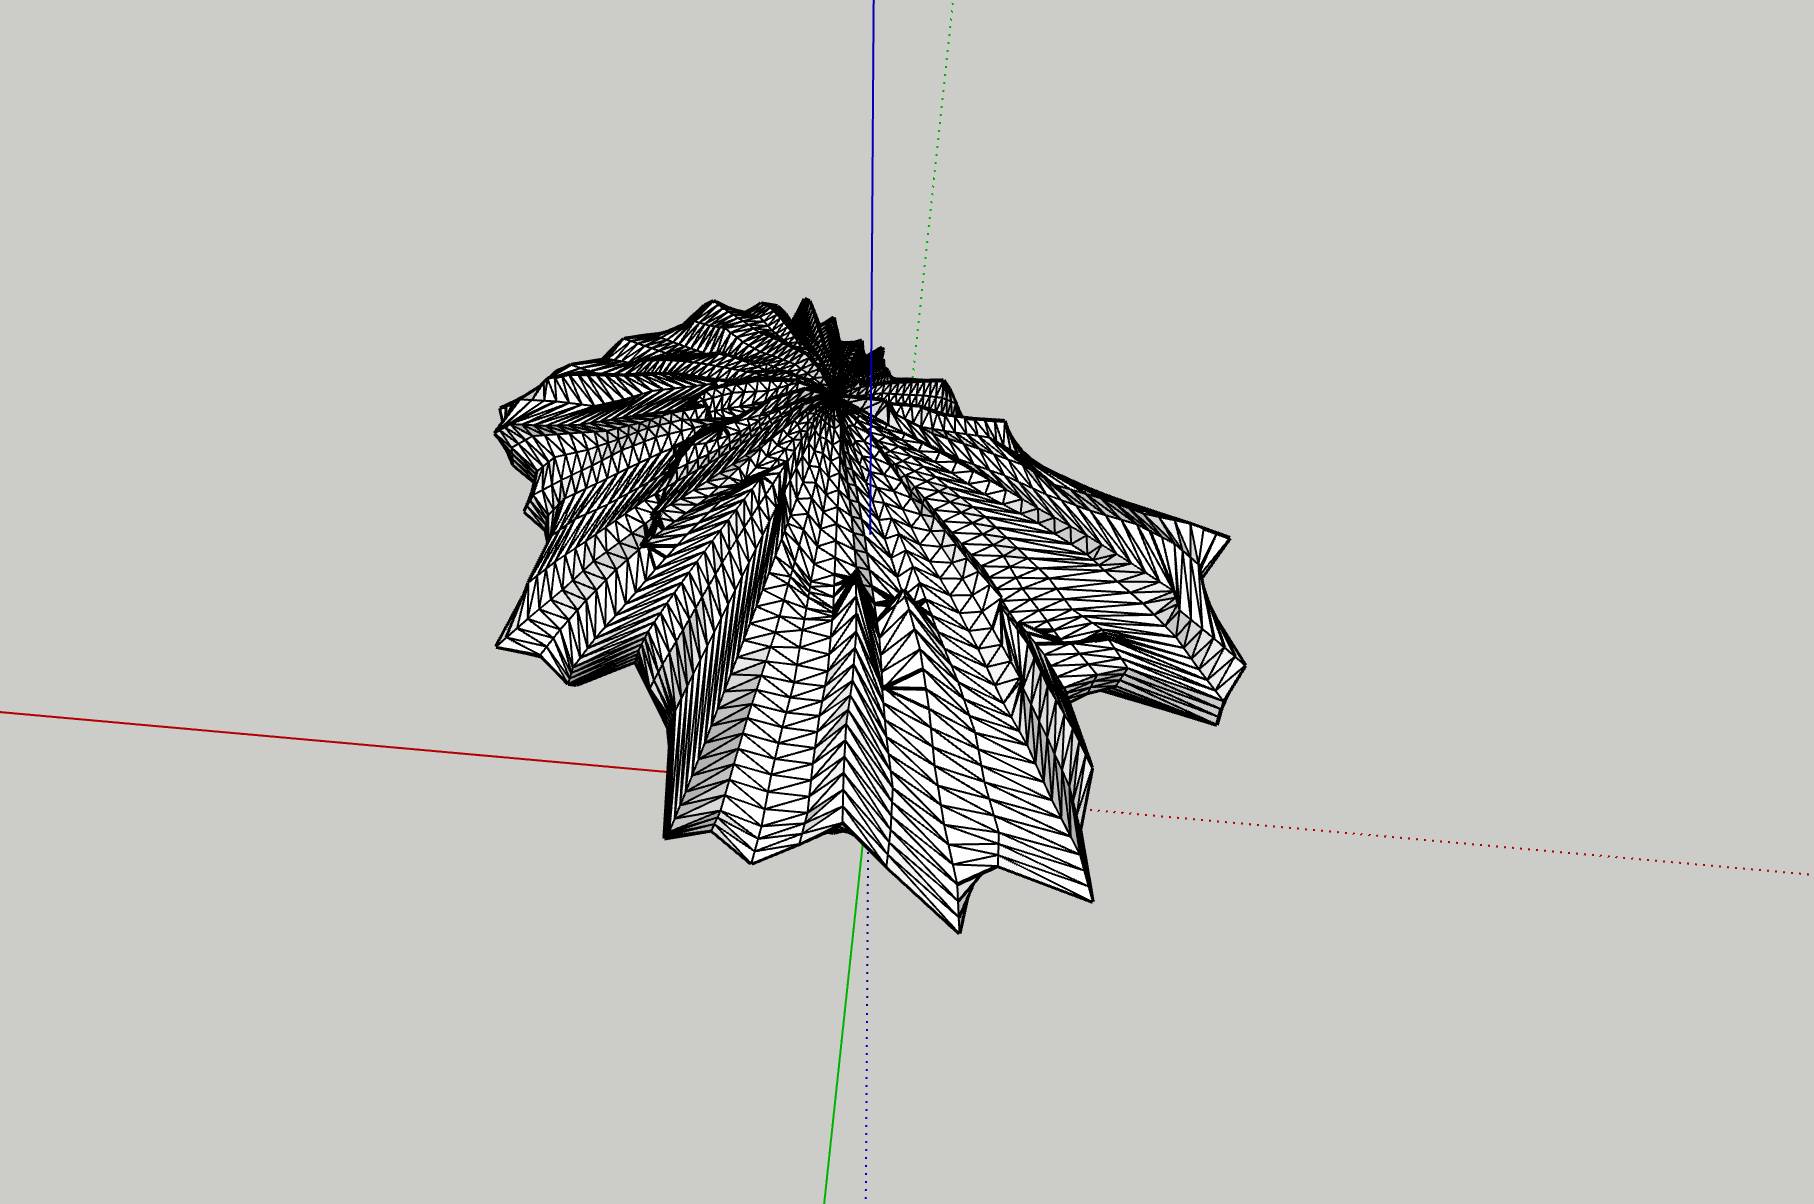
Task: Click the bottom-left corner of the mesh
Action: [x=666, y=836]
